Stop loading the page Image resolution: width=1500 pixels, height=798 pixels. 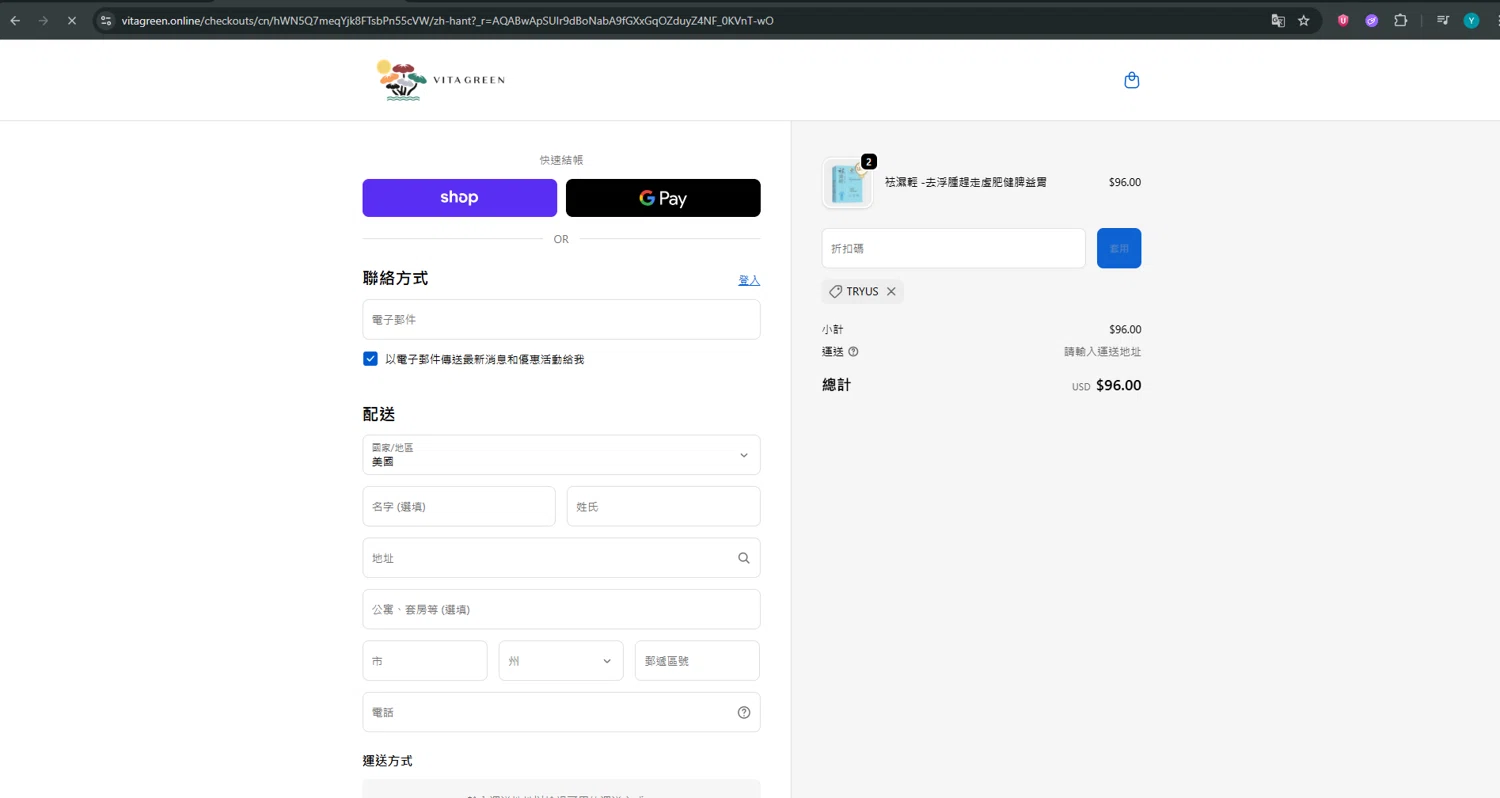click(x=71, y=20)
